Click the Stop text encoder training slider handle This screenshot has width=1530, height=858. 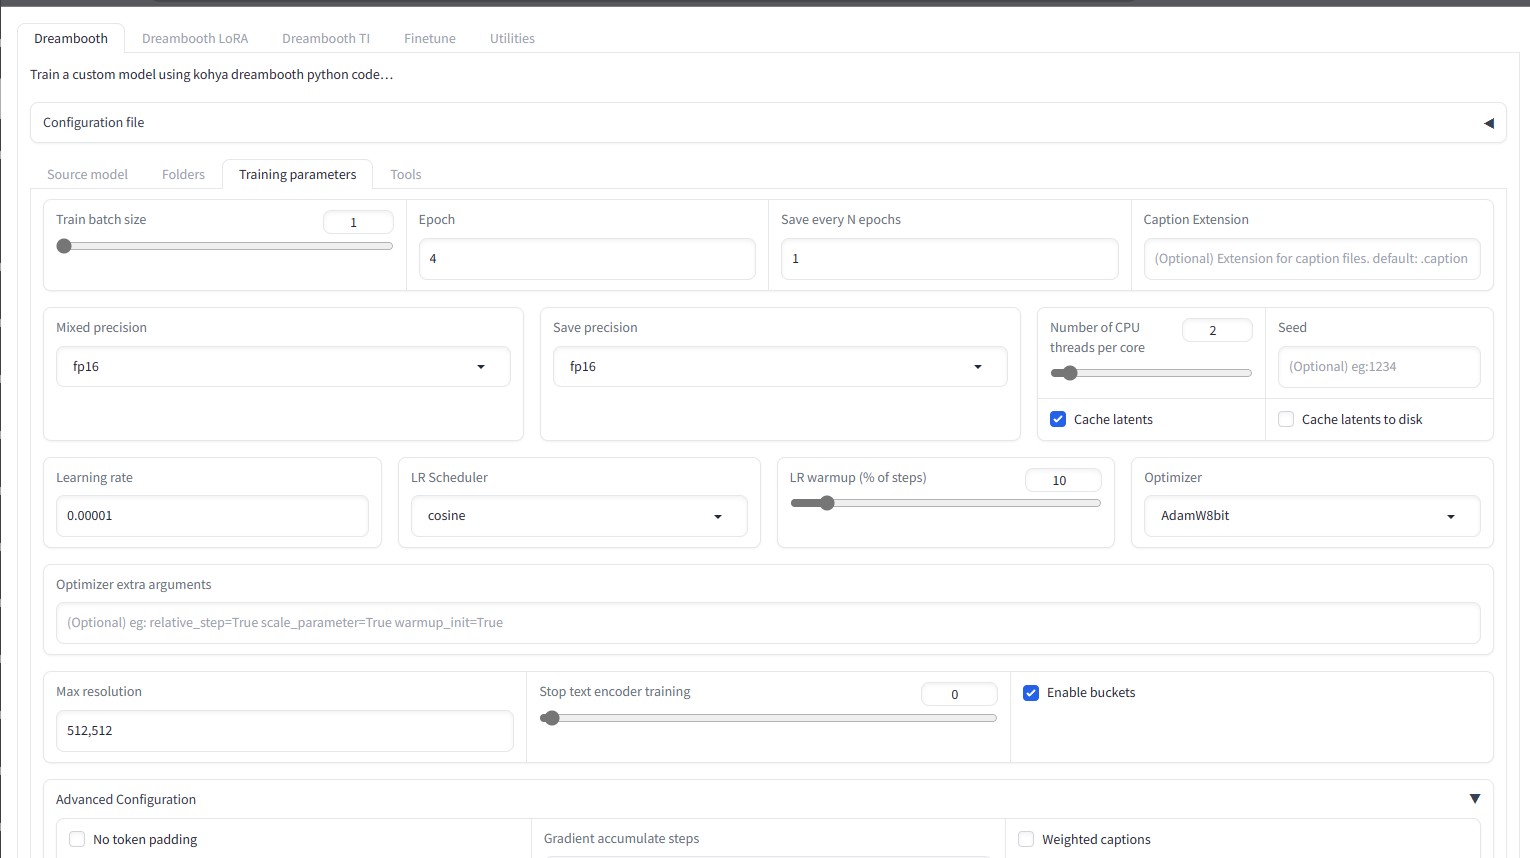(x=551, y=718)
